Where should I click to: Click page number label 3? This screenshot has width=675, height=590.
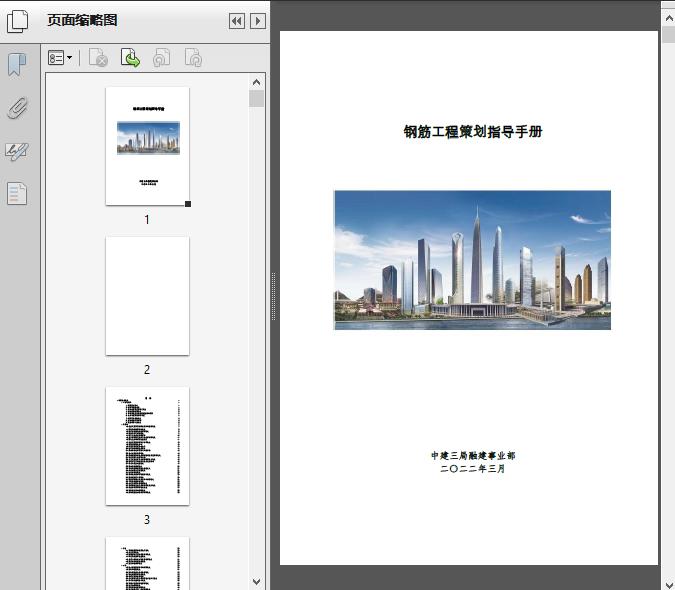point(147,519)
